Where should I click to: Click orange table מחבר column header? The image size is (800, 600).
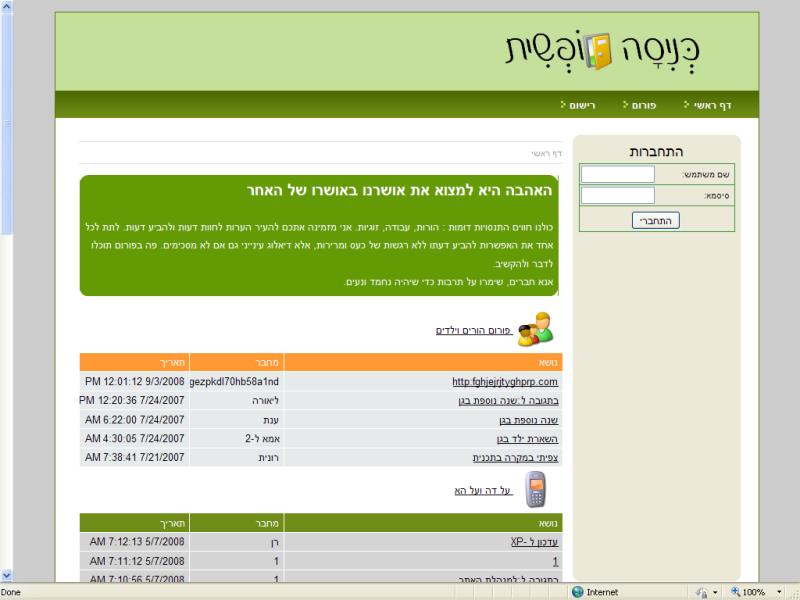point(236,362)
